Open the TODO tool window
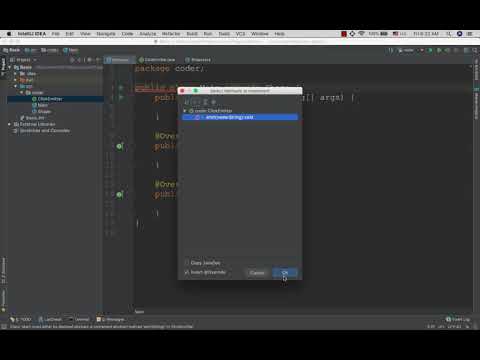 (x=21, y=319)
